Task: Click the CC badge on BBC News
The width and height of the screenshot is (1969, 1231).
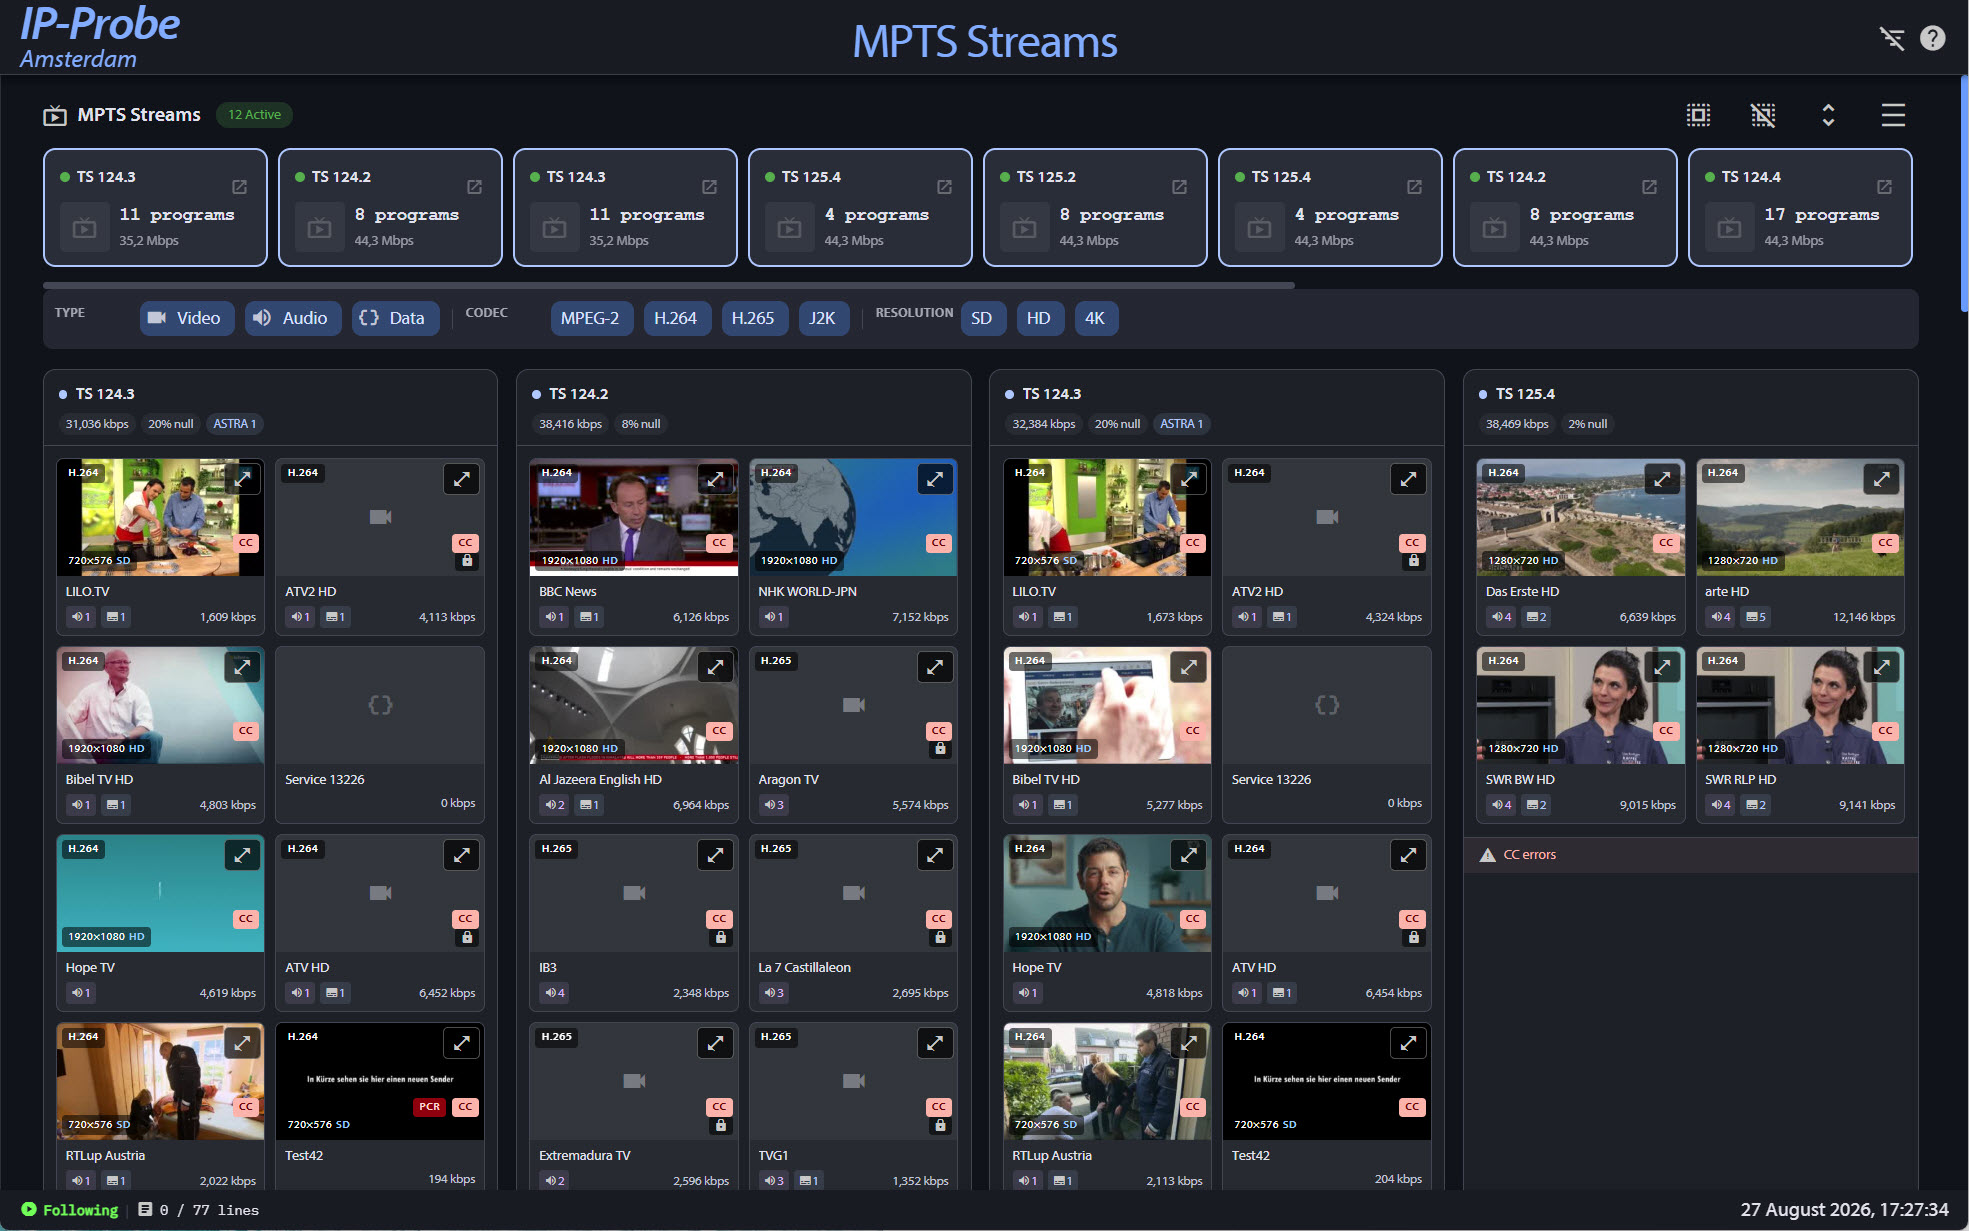Action: (x=719, y=543)
